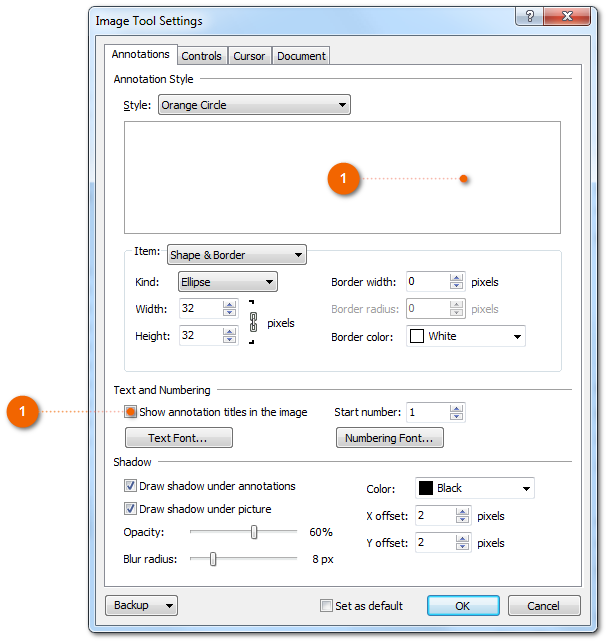Open the Style dropdown showing Orange Circle
This screenshot has height=643, width=608.
tap(254, 105)
